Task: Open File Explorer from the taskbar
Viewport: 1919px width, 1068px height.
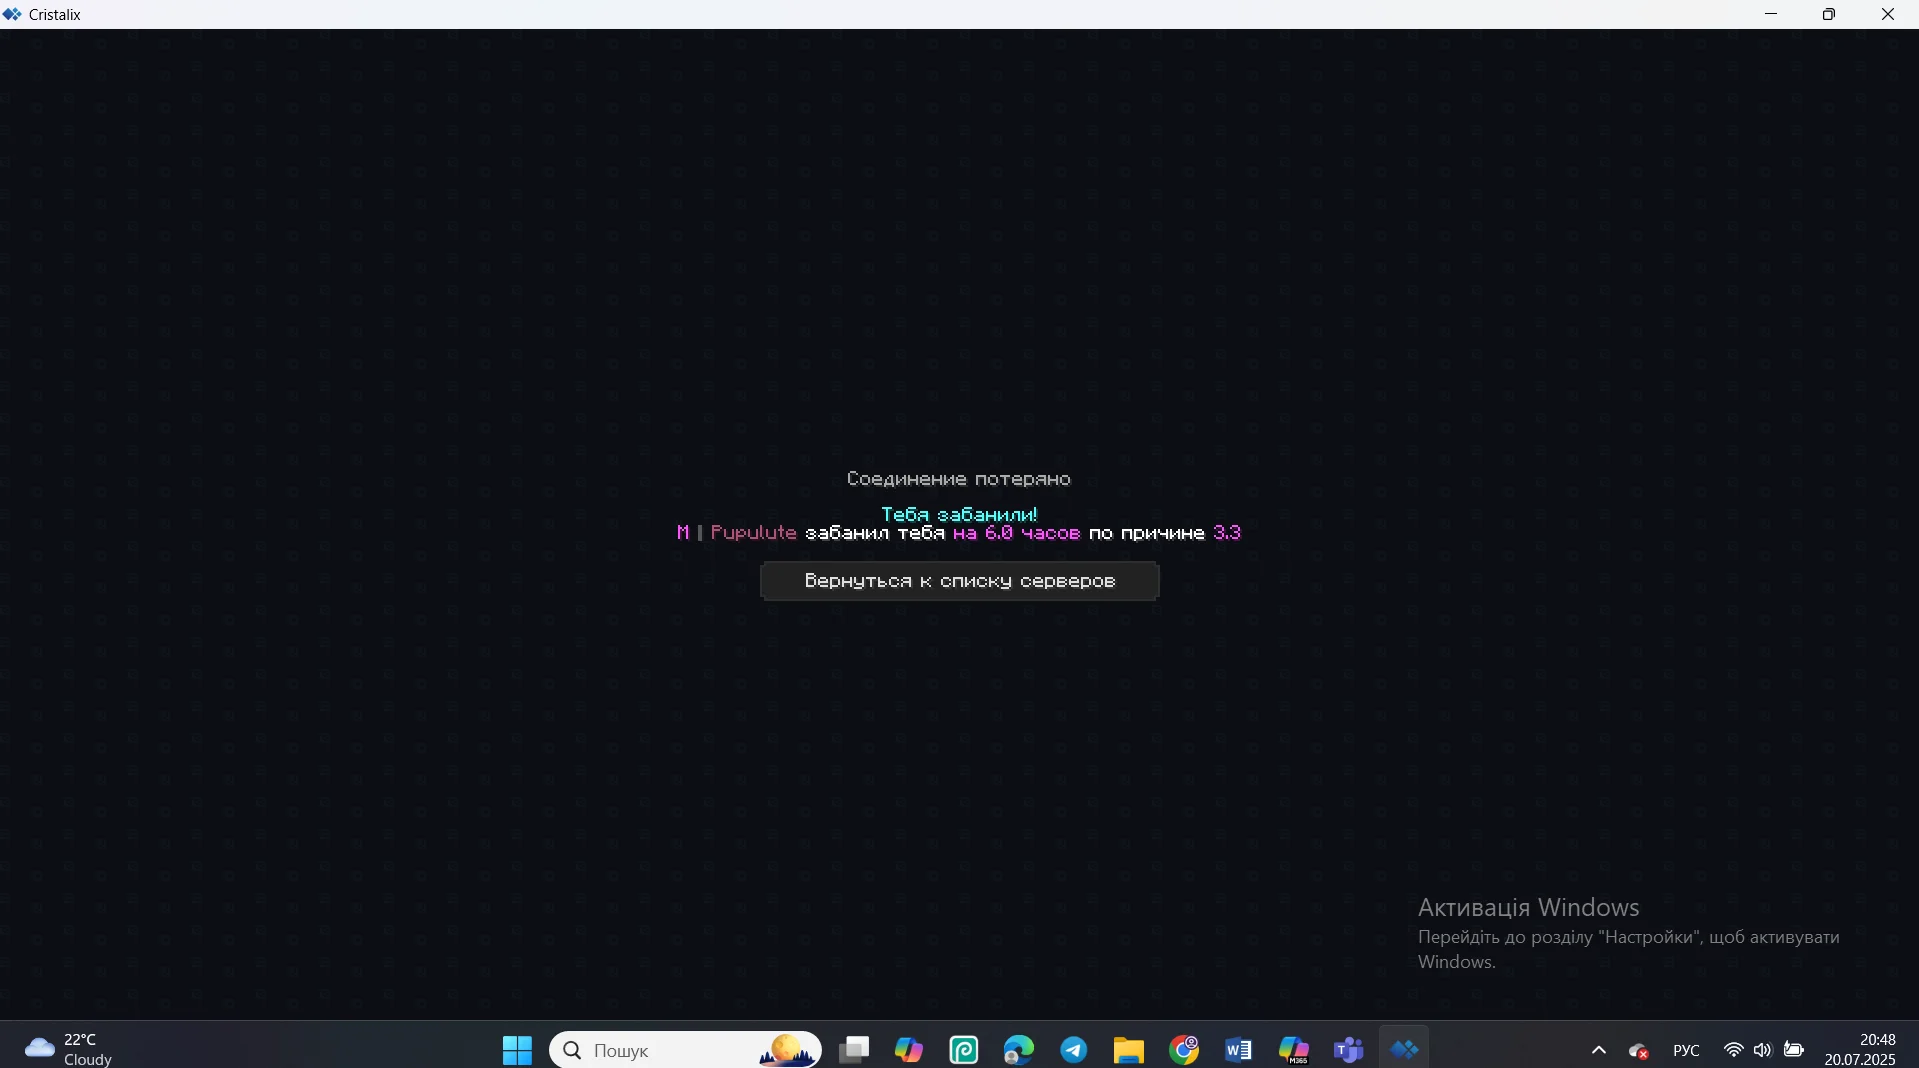Action: tap(1129, 1050)
